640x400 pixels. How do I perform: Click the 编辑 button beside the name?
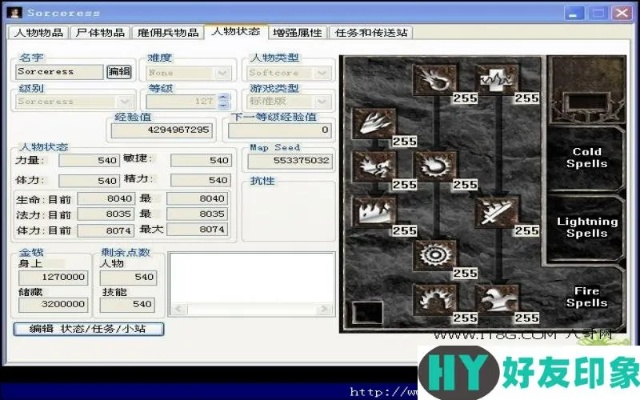point(119,71)
